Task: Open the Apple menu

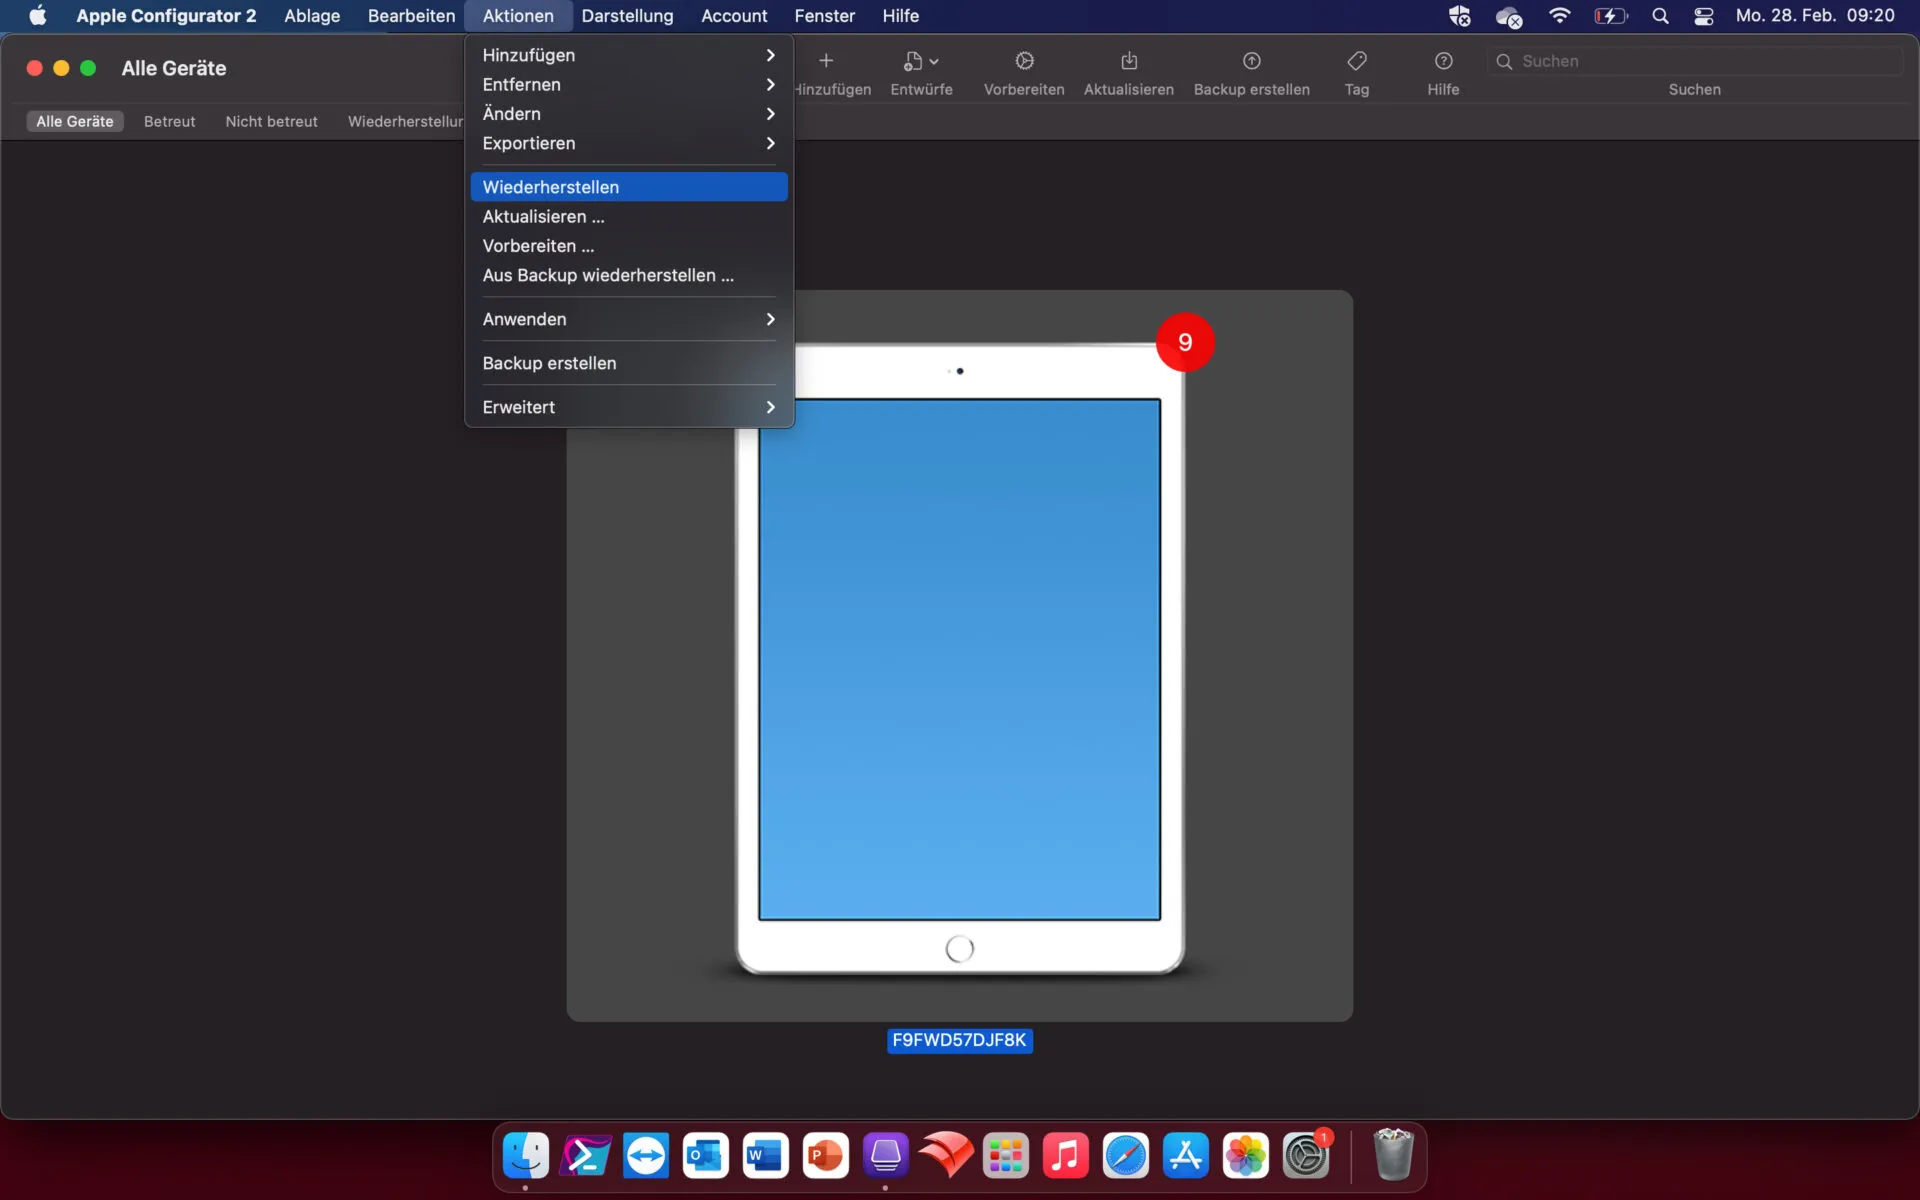Action: pos(38,15)
